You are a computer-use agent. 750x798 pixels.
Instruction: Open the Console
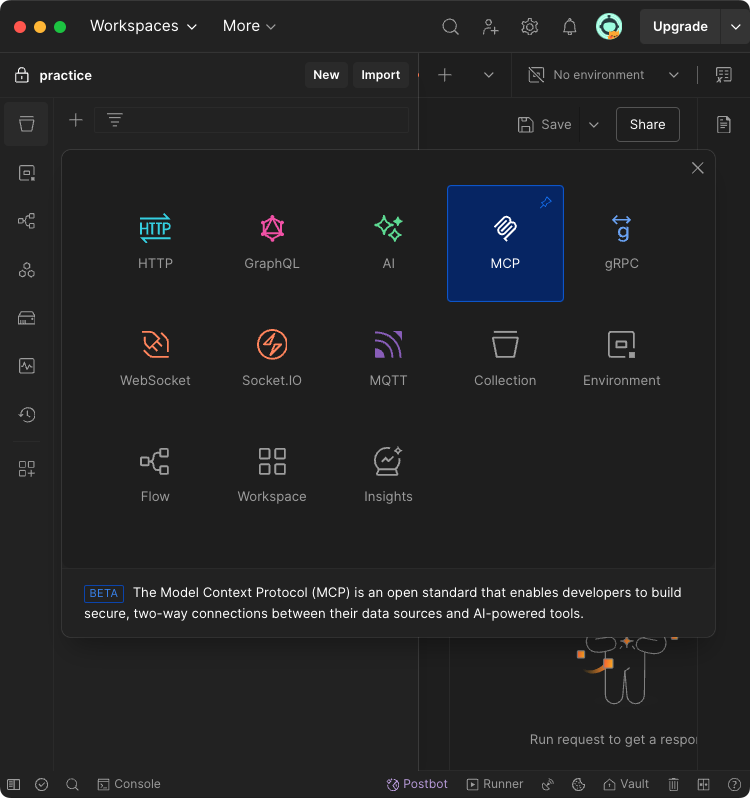tap(129, 784)
